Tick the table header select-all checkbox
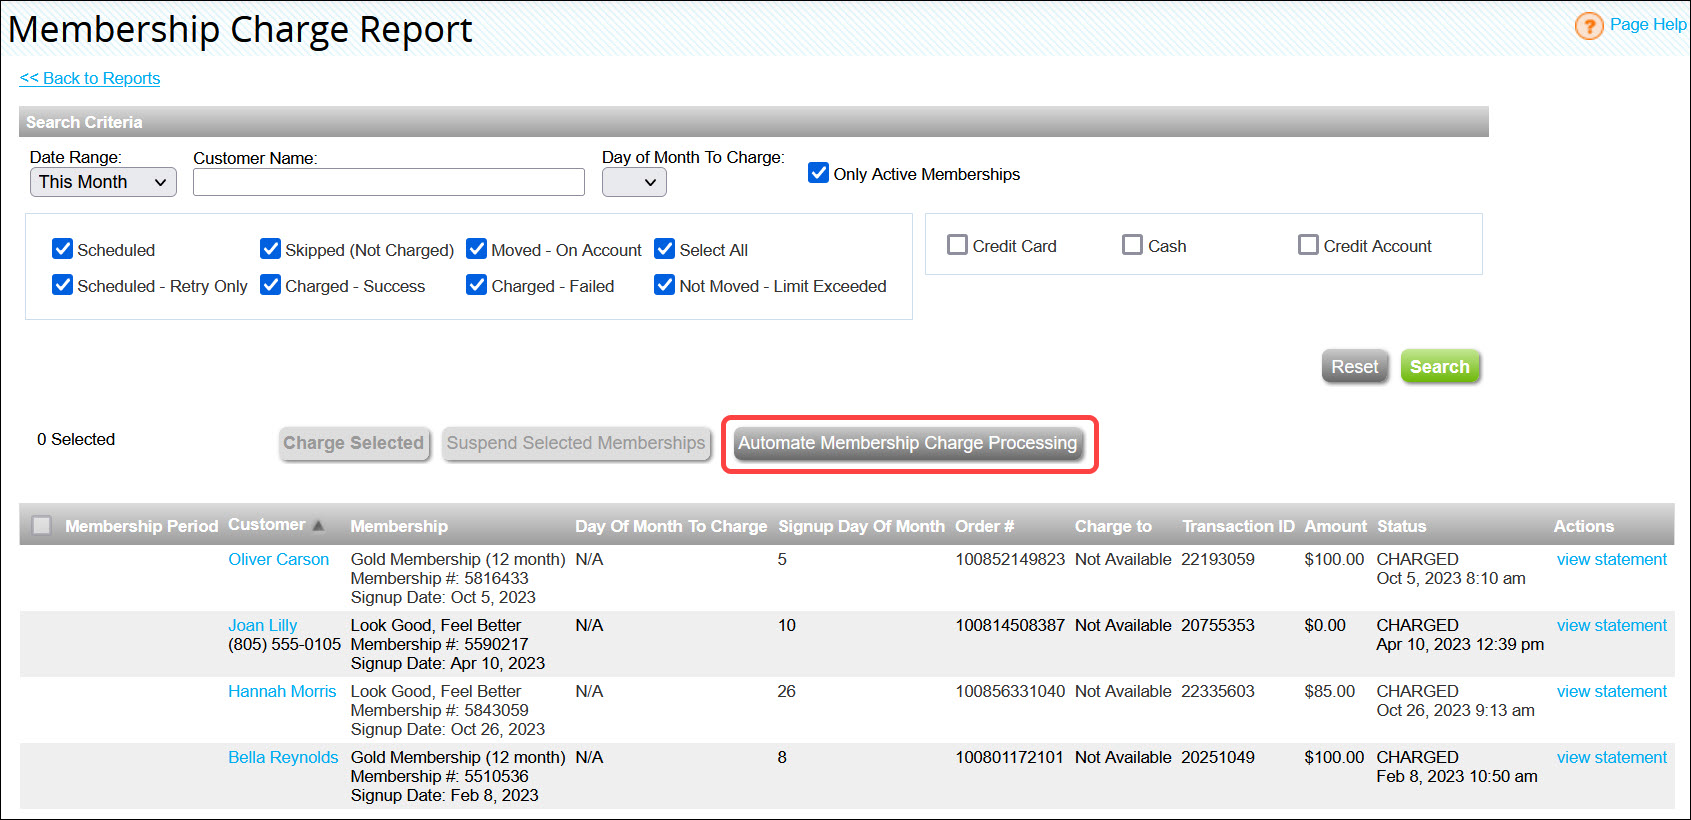 42,525
